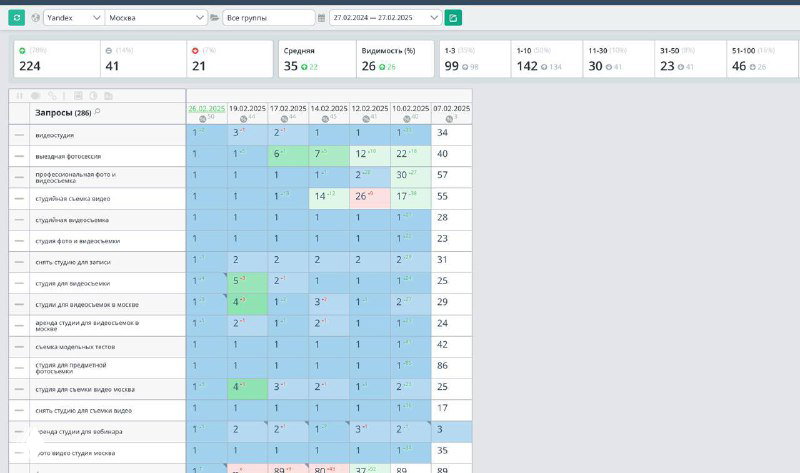Select студийная съемка видео query
The width and height of the screenshot is (800, 473).
click(x=73, y=199)
